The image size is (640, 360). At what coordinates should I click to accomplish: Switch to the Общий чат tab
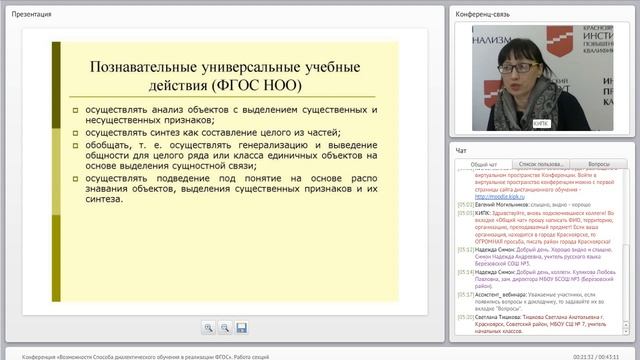coord(484,164)
